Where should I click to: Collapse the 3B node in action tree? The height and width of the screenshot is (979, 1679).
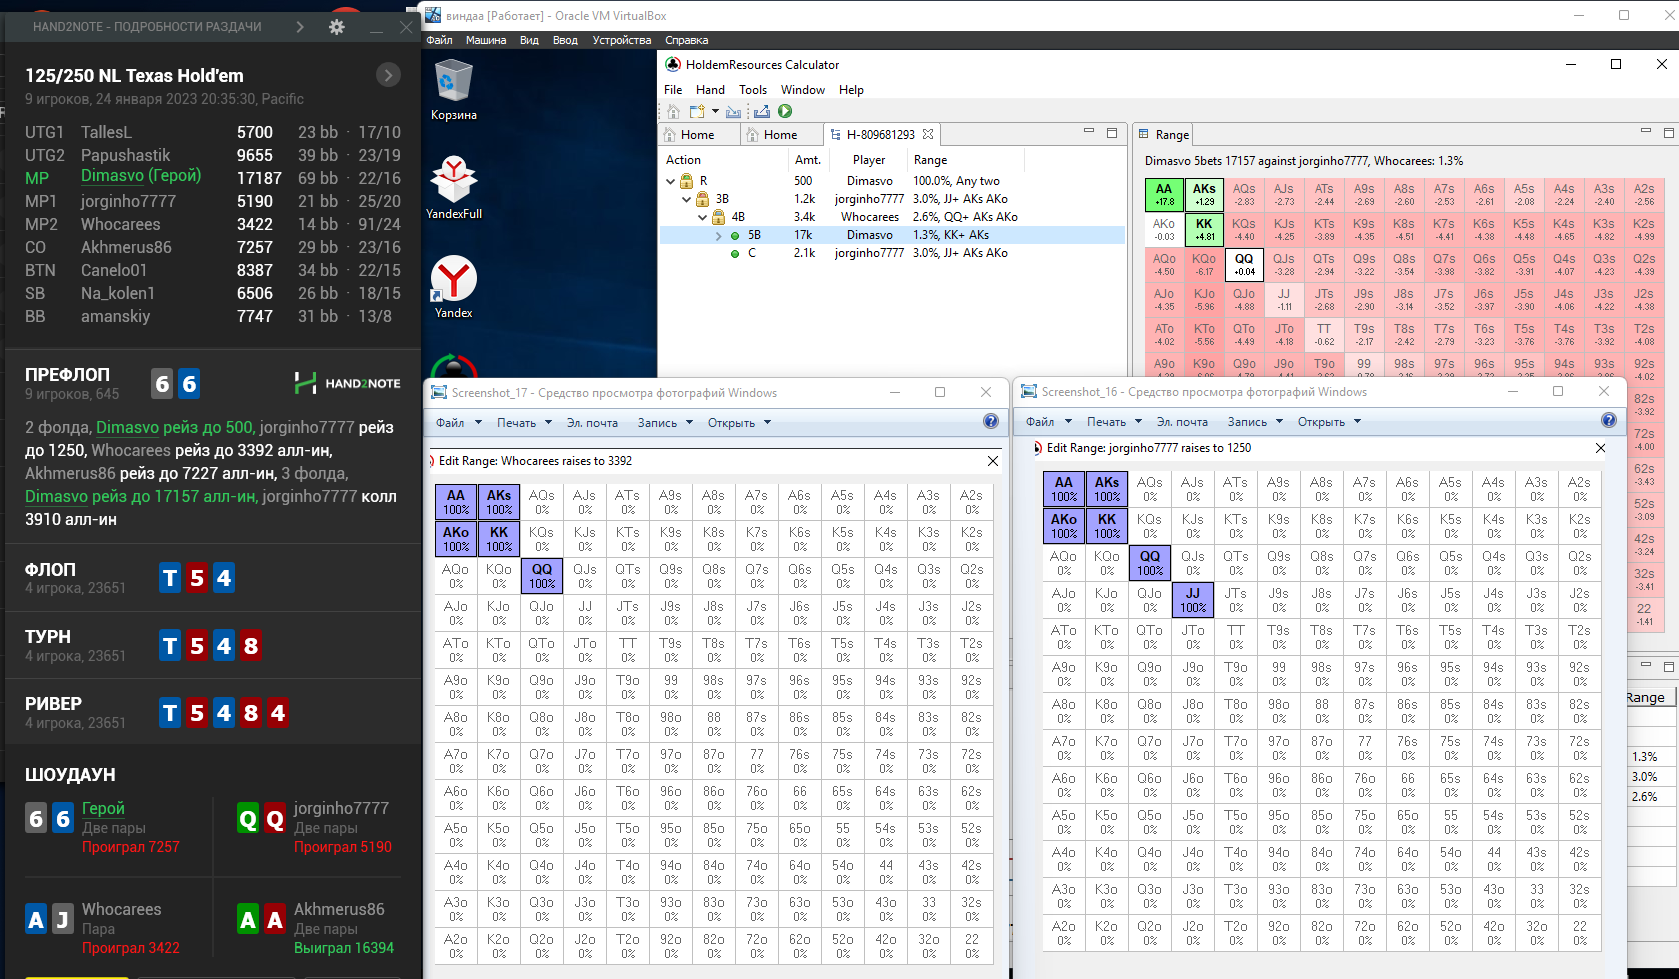click(x=686, y=199)
